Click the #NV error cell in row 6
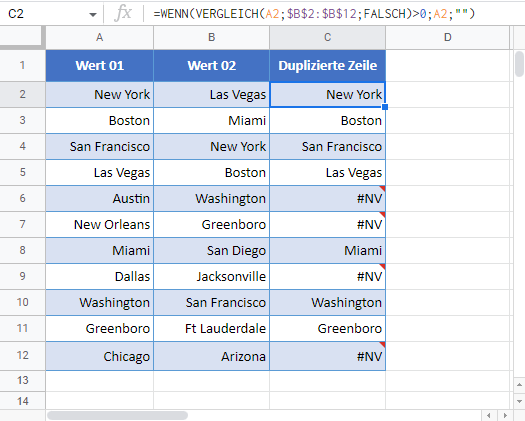The width and height of the screenshot is (525, 421). (x=327, y=199)
